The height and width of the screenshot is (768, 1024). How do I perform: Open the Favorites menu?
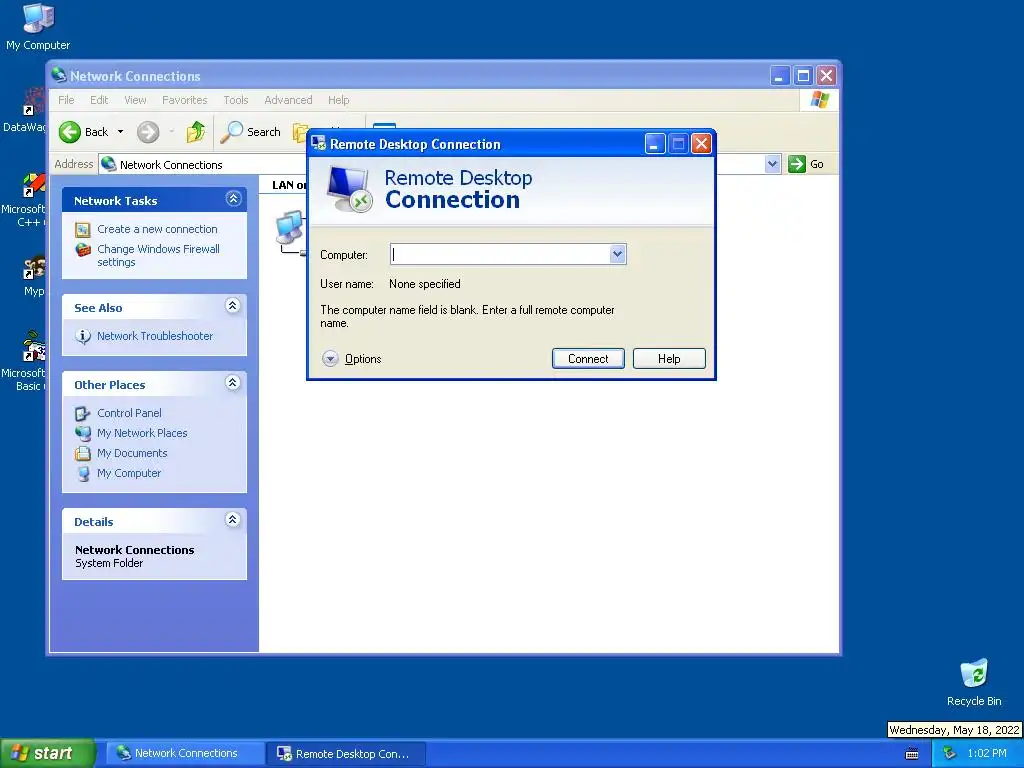coord(185,100)
